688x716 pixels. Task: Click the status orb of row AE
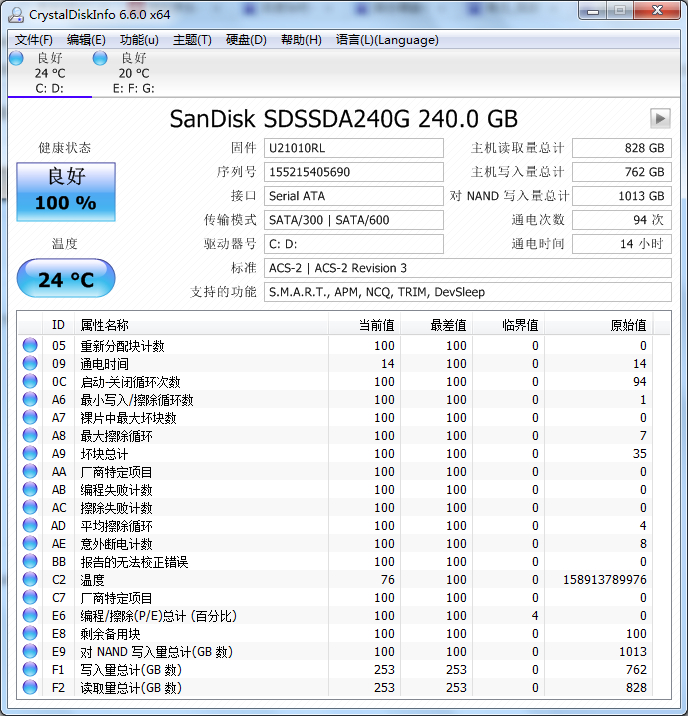coord(30,543)
